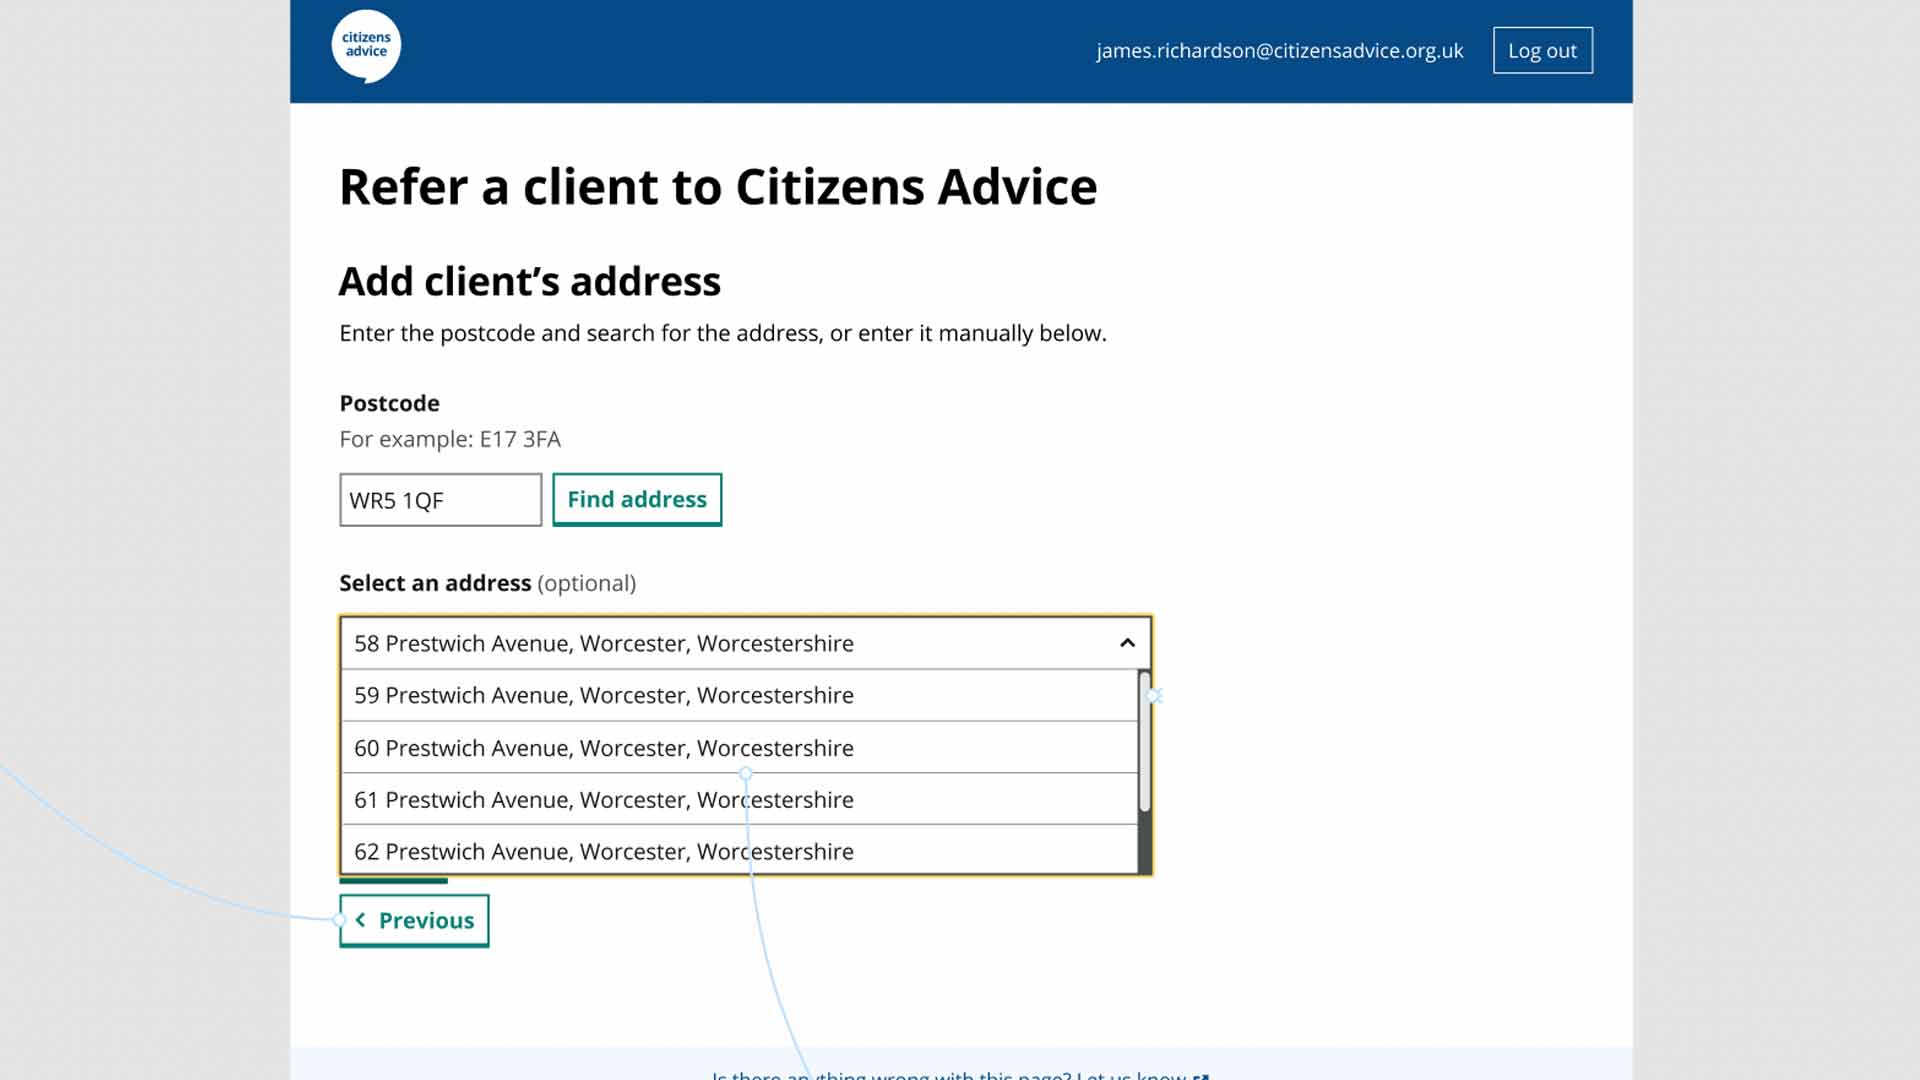Choose 60 Prestwich Avenue, Worcester option
Image resolution: width=1920 pixels, height=1080 pixels.
tap(740, 748)
